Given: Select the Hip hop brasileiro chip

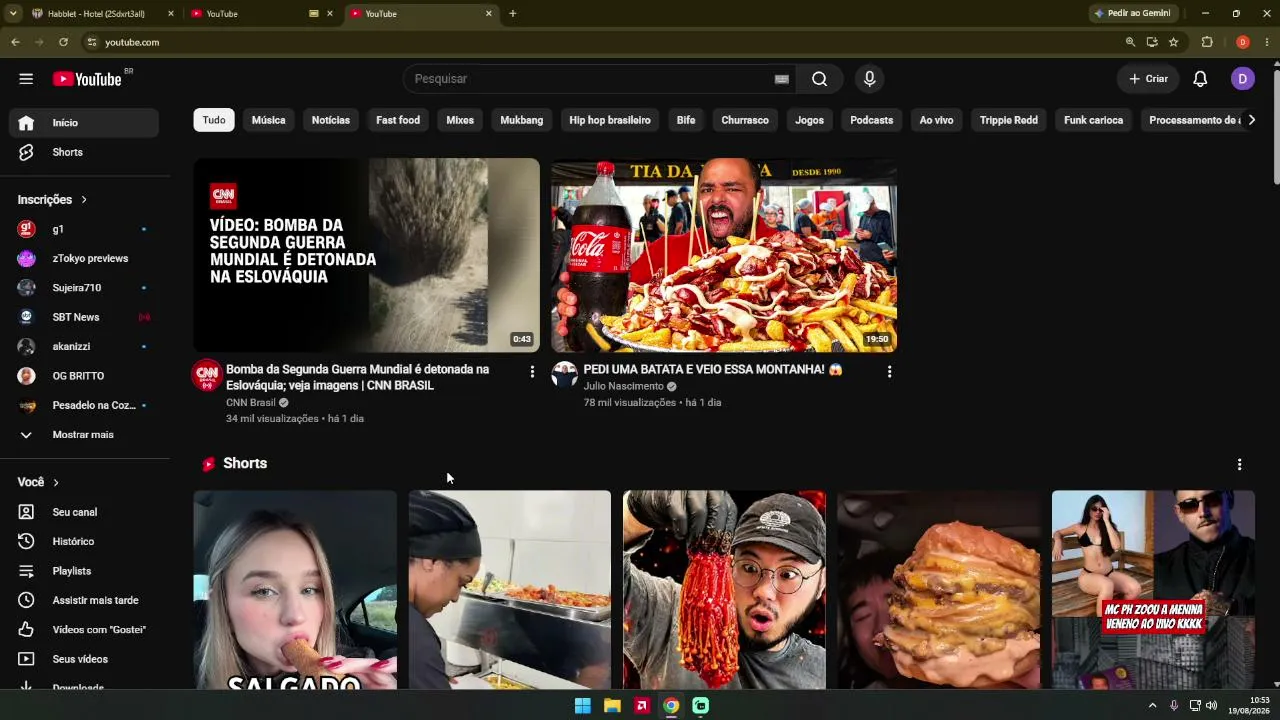Looking at the screenshot, I should coord(610,120).
